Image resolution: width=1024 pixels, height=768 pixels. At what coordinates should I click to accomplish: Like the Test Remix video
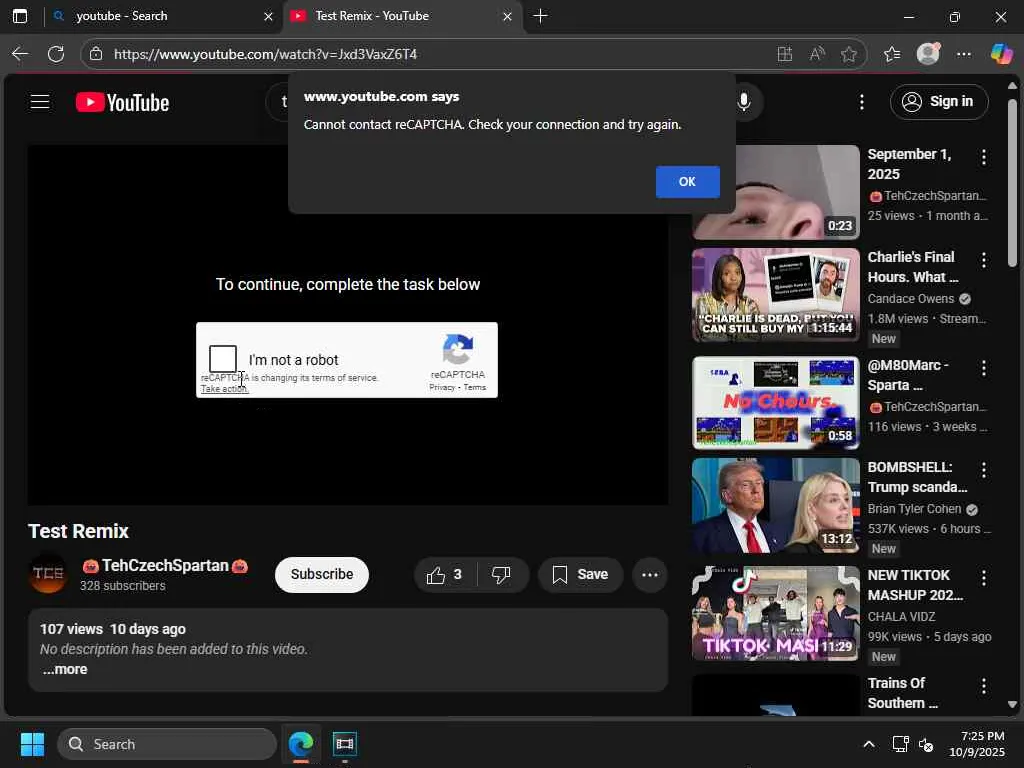(x=445, y=575)
